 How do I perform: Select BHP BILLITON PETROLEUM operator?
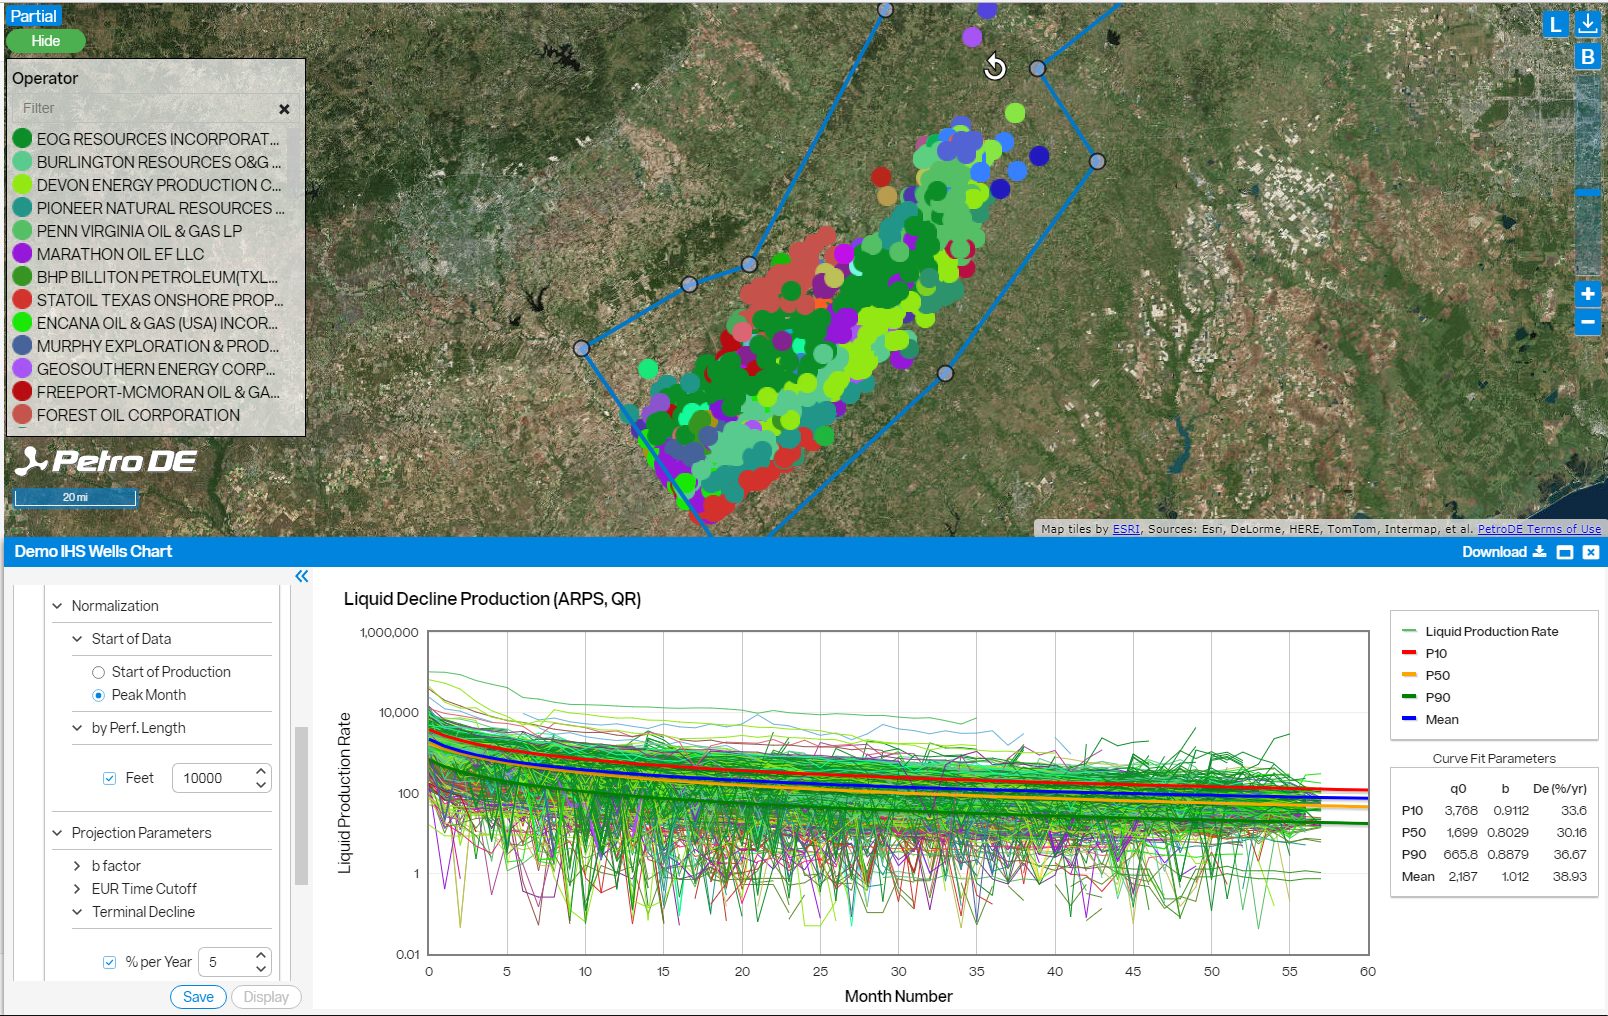click(158, 277)
